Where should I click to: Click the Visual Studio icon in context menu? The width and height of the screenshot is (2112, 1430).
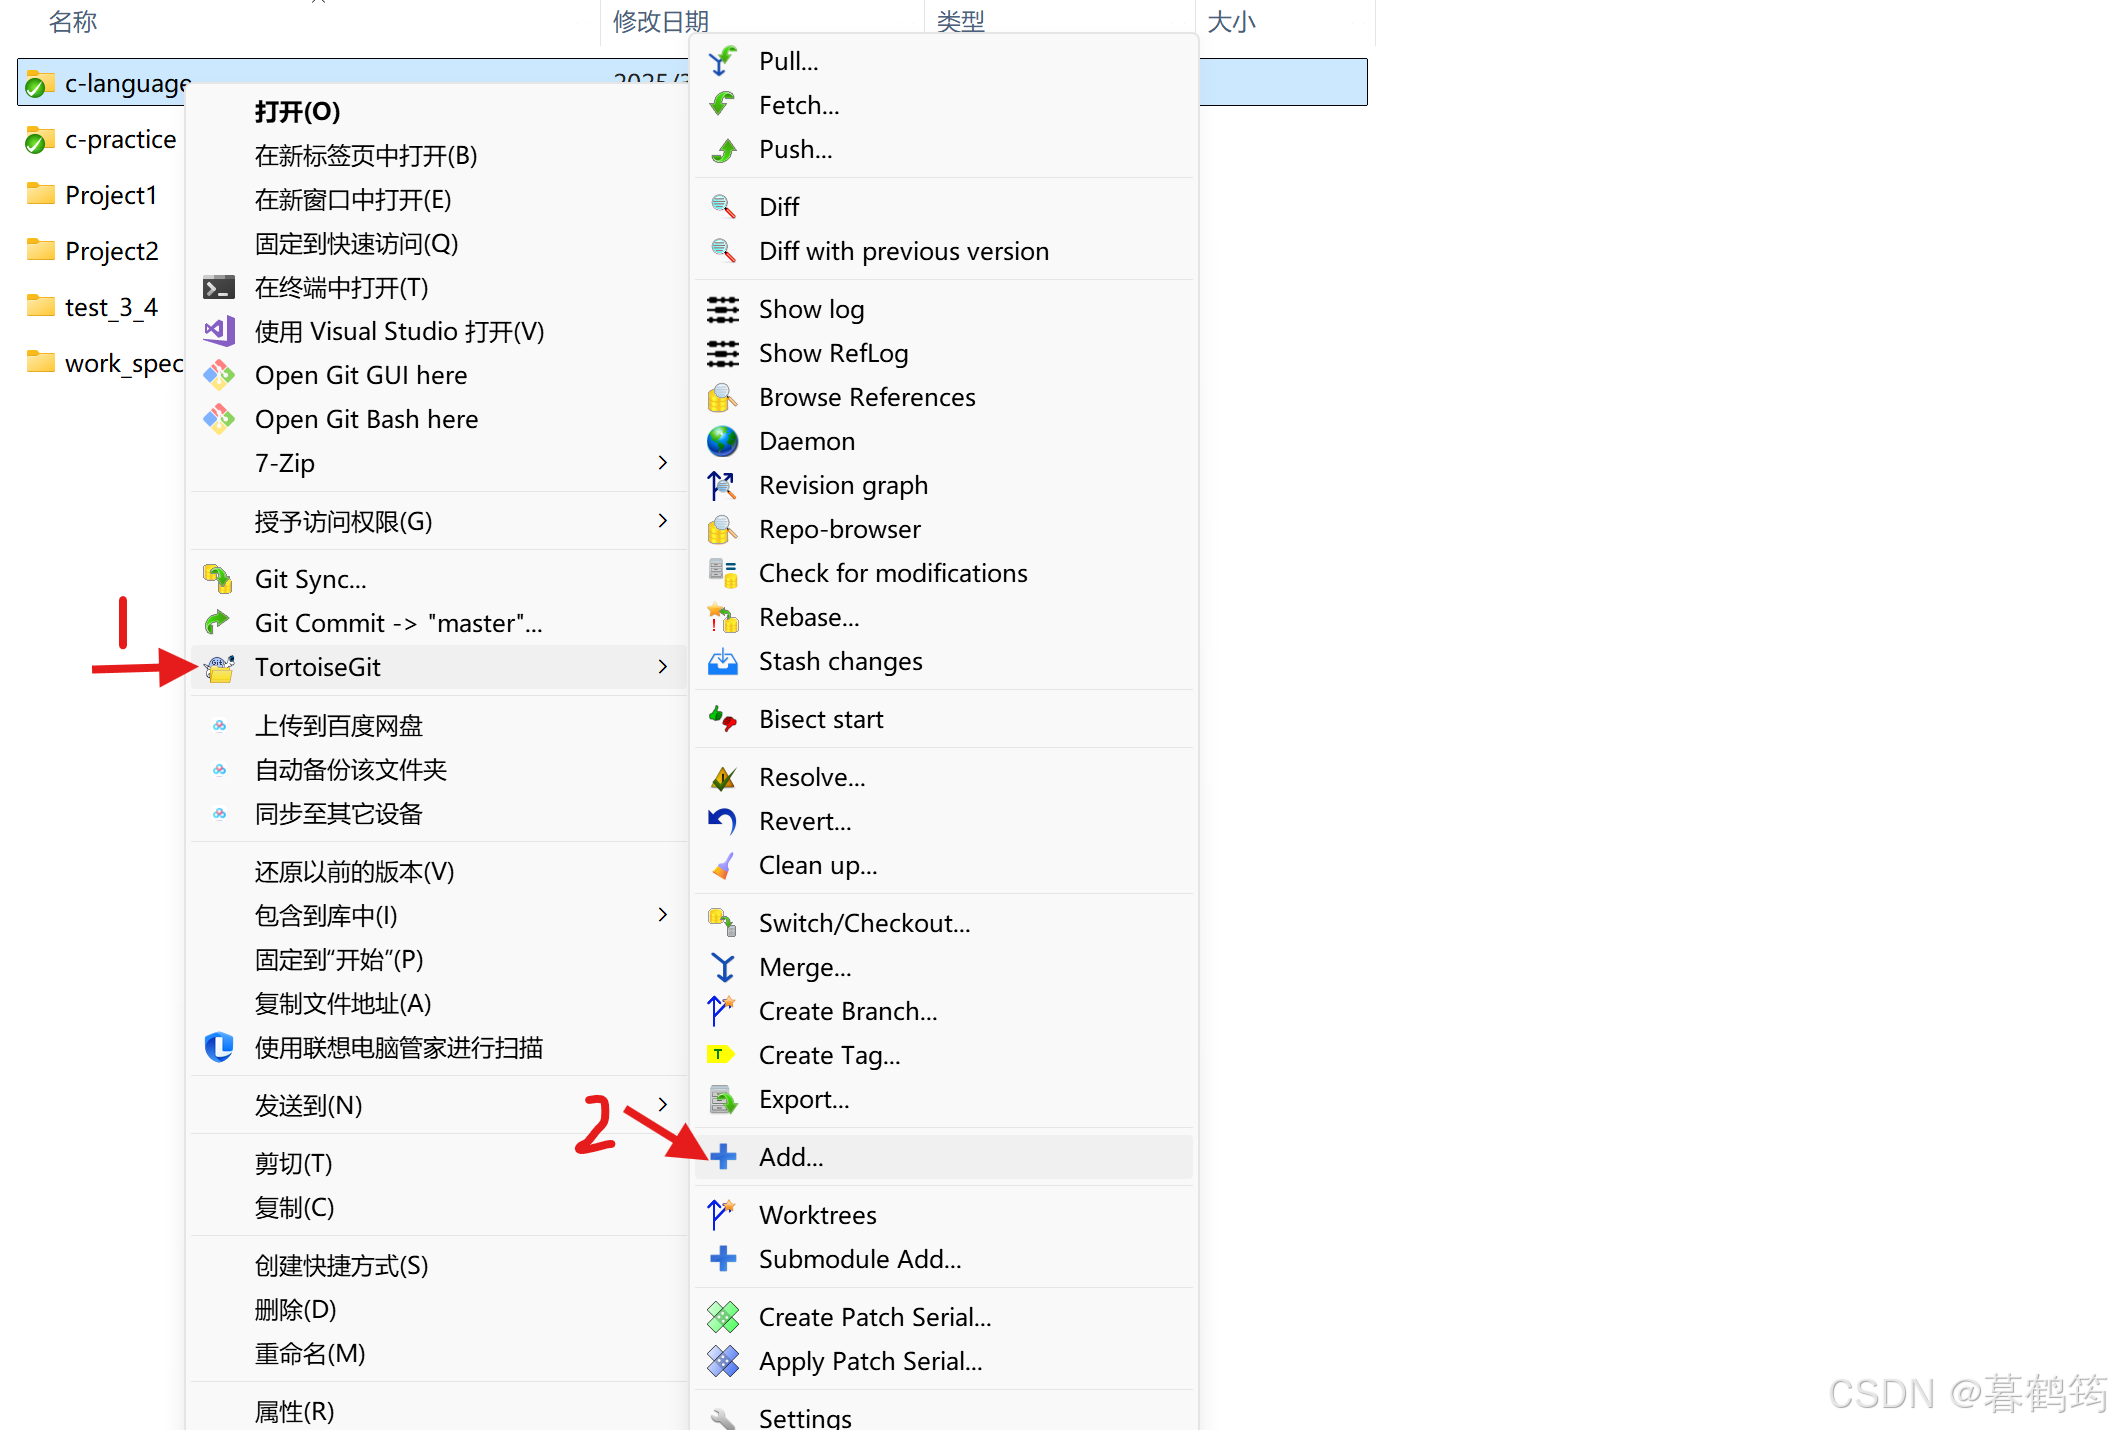[219, 331]
